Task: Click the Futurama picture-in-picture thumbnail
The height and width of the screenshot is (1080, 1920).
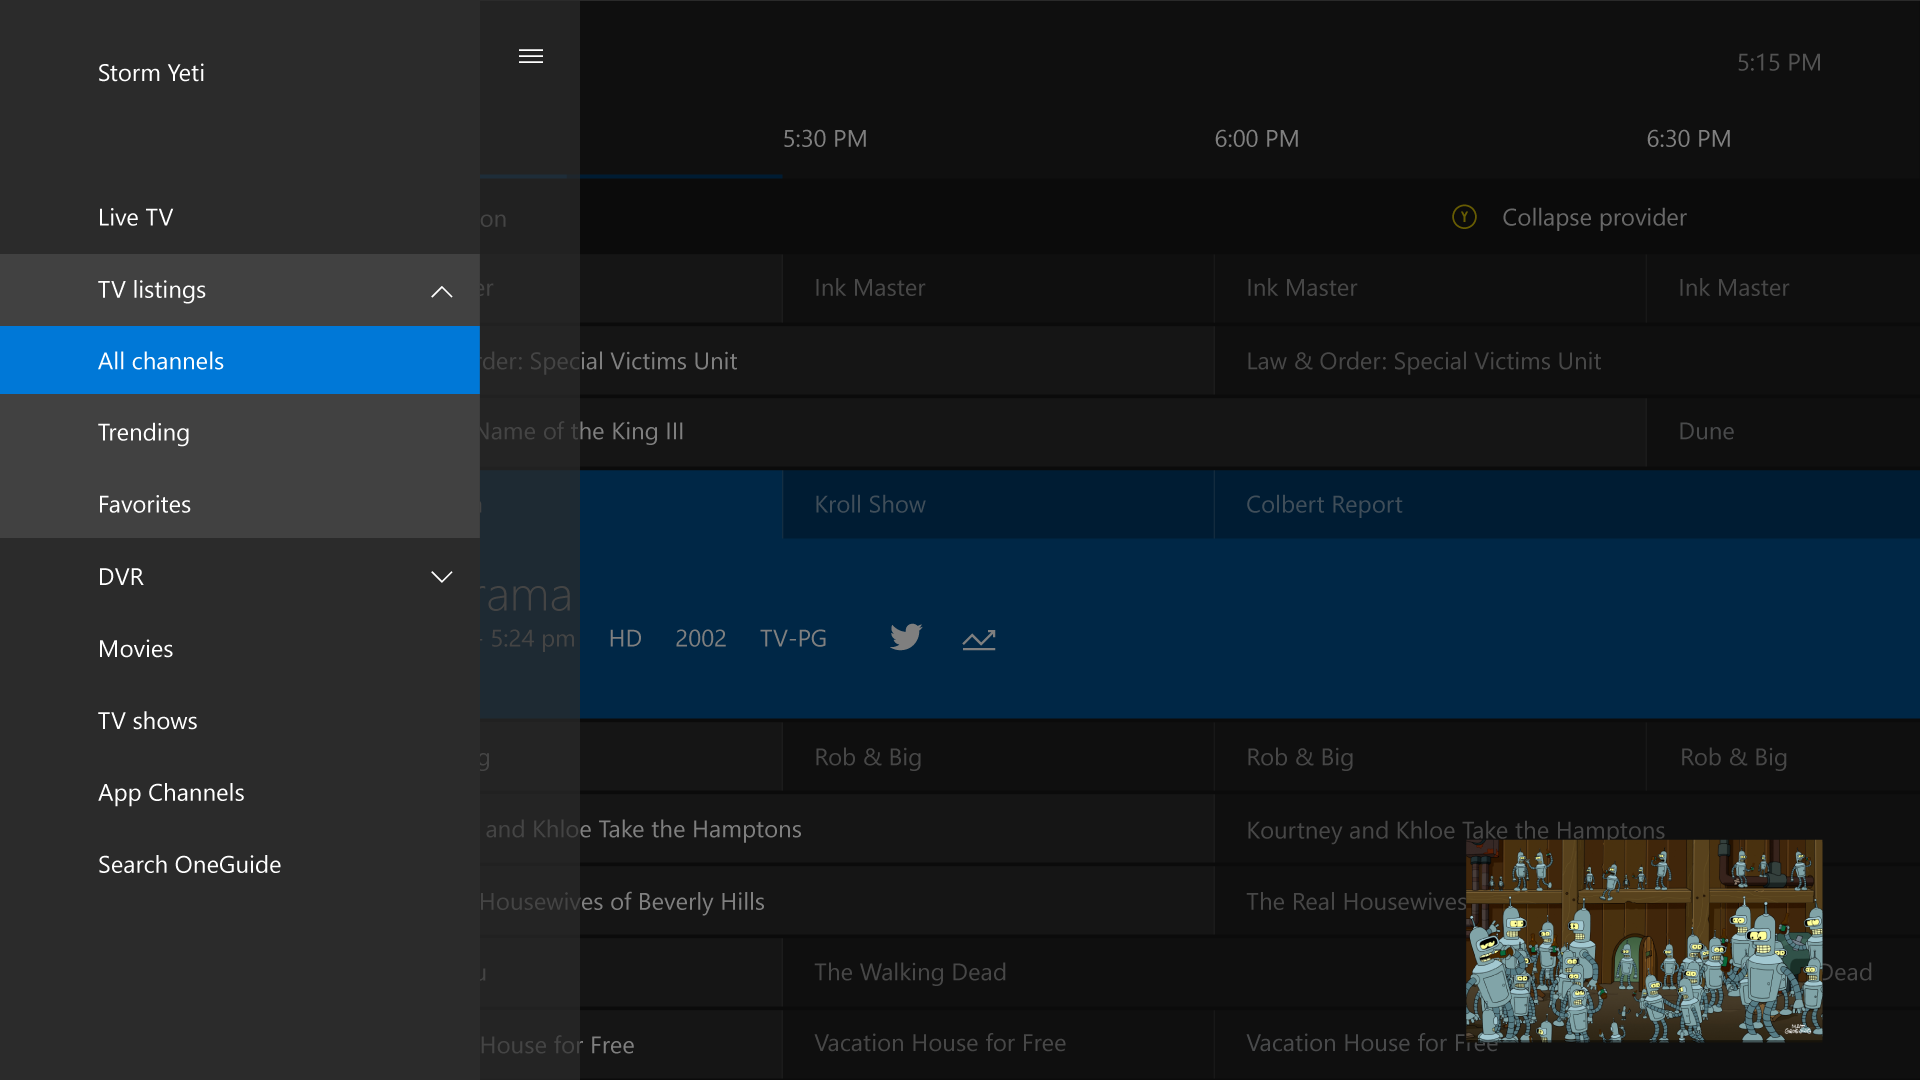Action: (x=1643, y=940)
